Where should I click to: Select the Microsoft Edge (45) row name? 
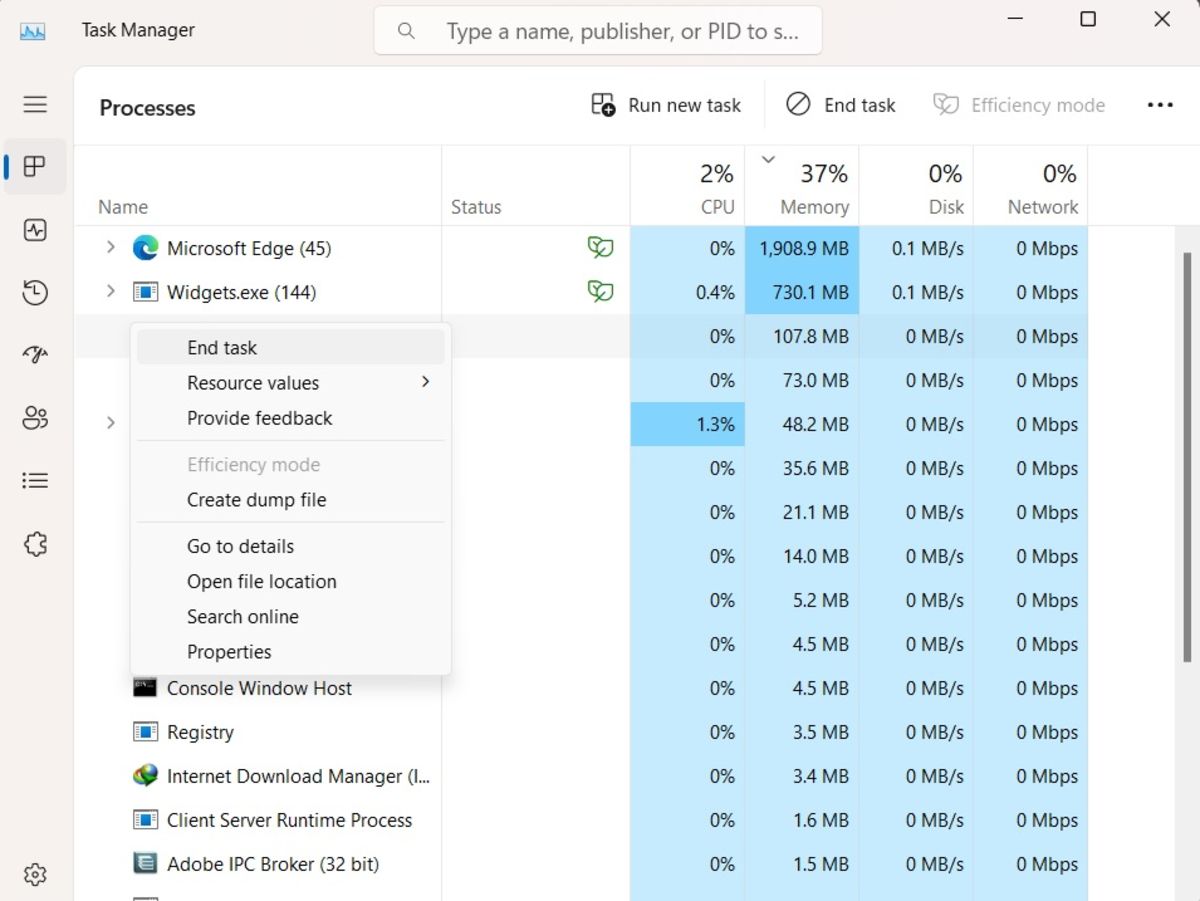[x=249, y=248]
